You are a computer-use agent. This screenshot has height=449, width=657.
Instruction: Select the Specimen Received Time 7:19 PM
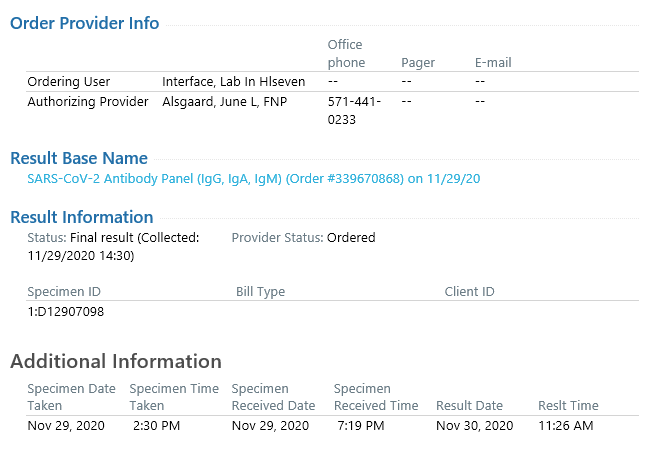pos(361,426)
